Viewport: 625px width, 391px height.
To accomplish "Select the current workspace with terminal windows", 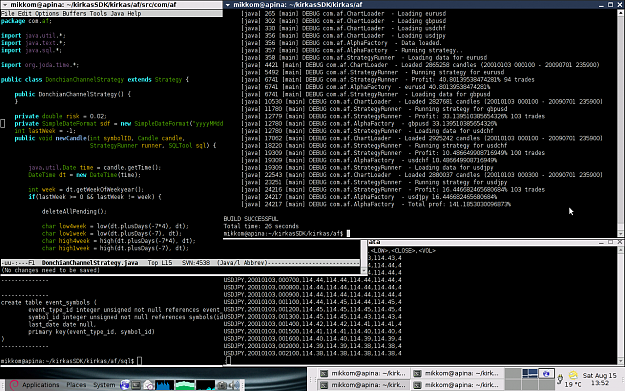I will pyautogui.click(x=530, y=373).
